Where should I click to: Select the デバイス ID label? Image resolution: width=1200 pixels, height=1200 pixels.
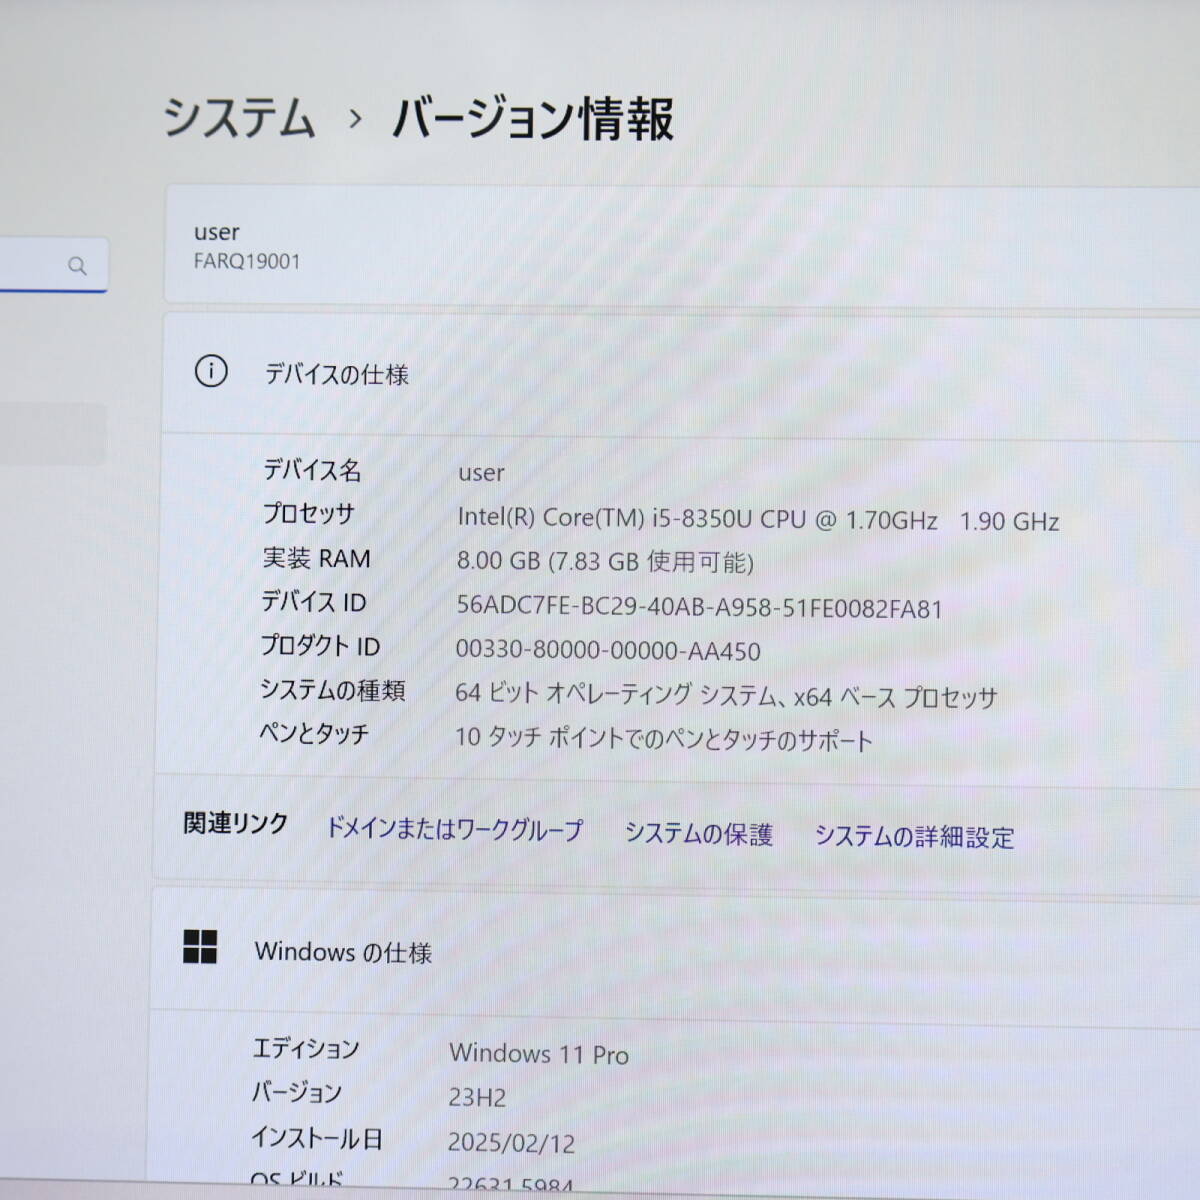click(313, 602)
